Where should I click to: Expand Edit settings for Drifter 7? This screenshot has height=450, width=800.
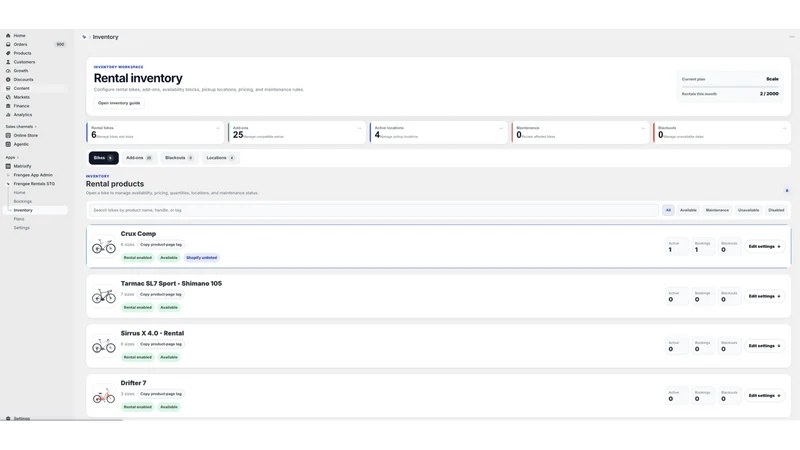pyautogui.click(x=764, y=395)
